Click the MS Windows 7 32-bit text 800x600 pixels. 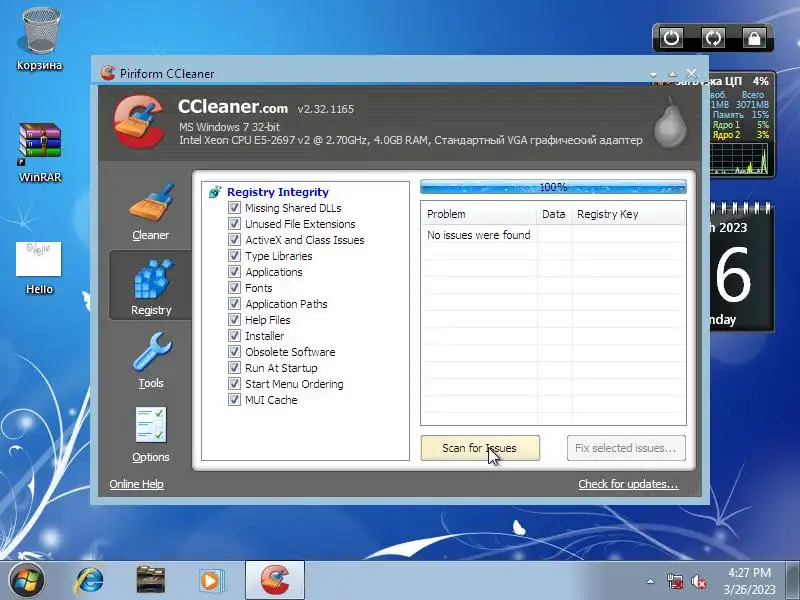229,127
